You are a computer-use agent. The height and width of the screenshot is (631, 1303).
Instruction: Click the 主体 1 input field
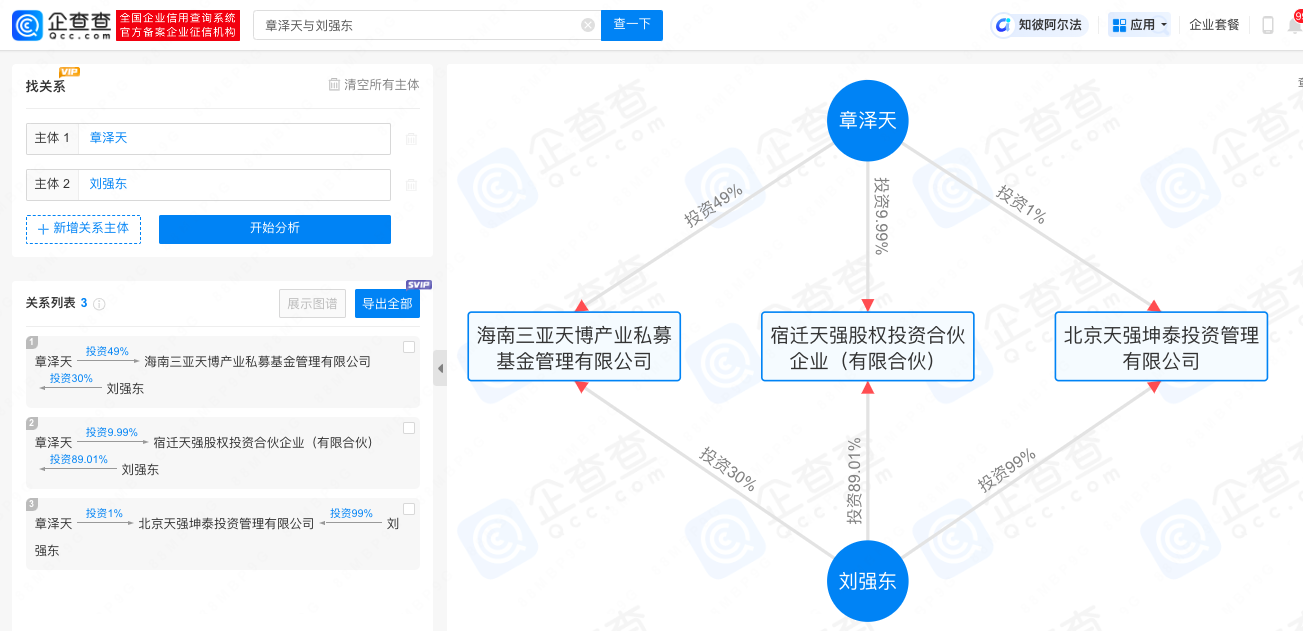(x=234, y=139)
